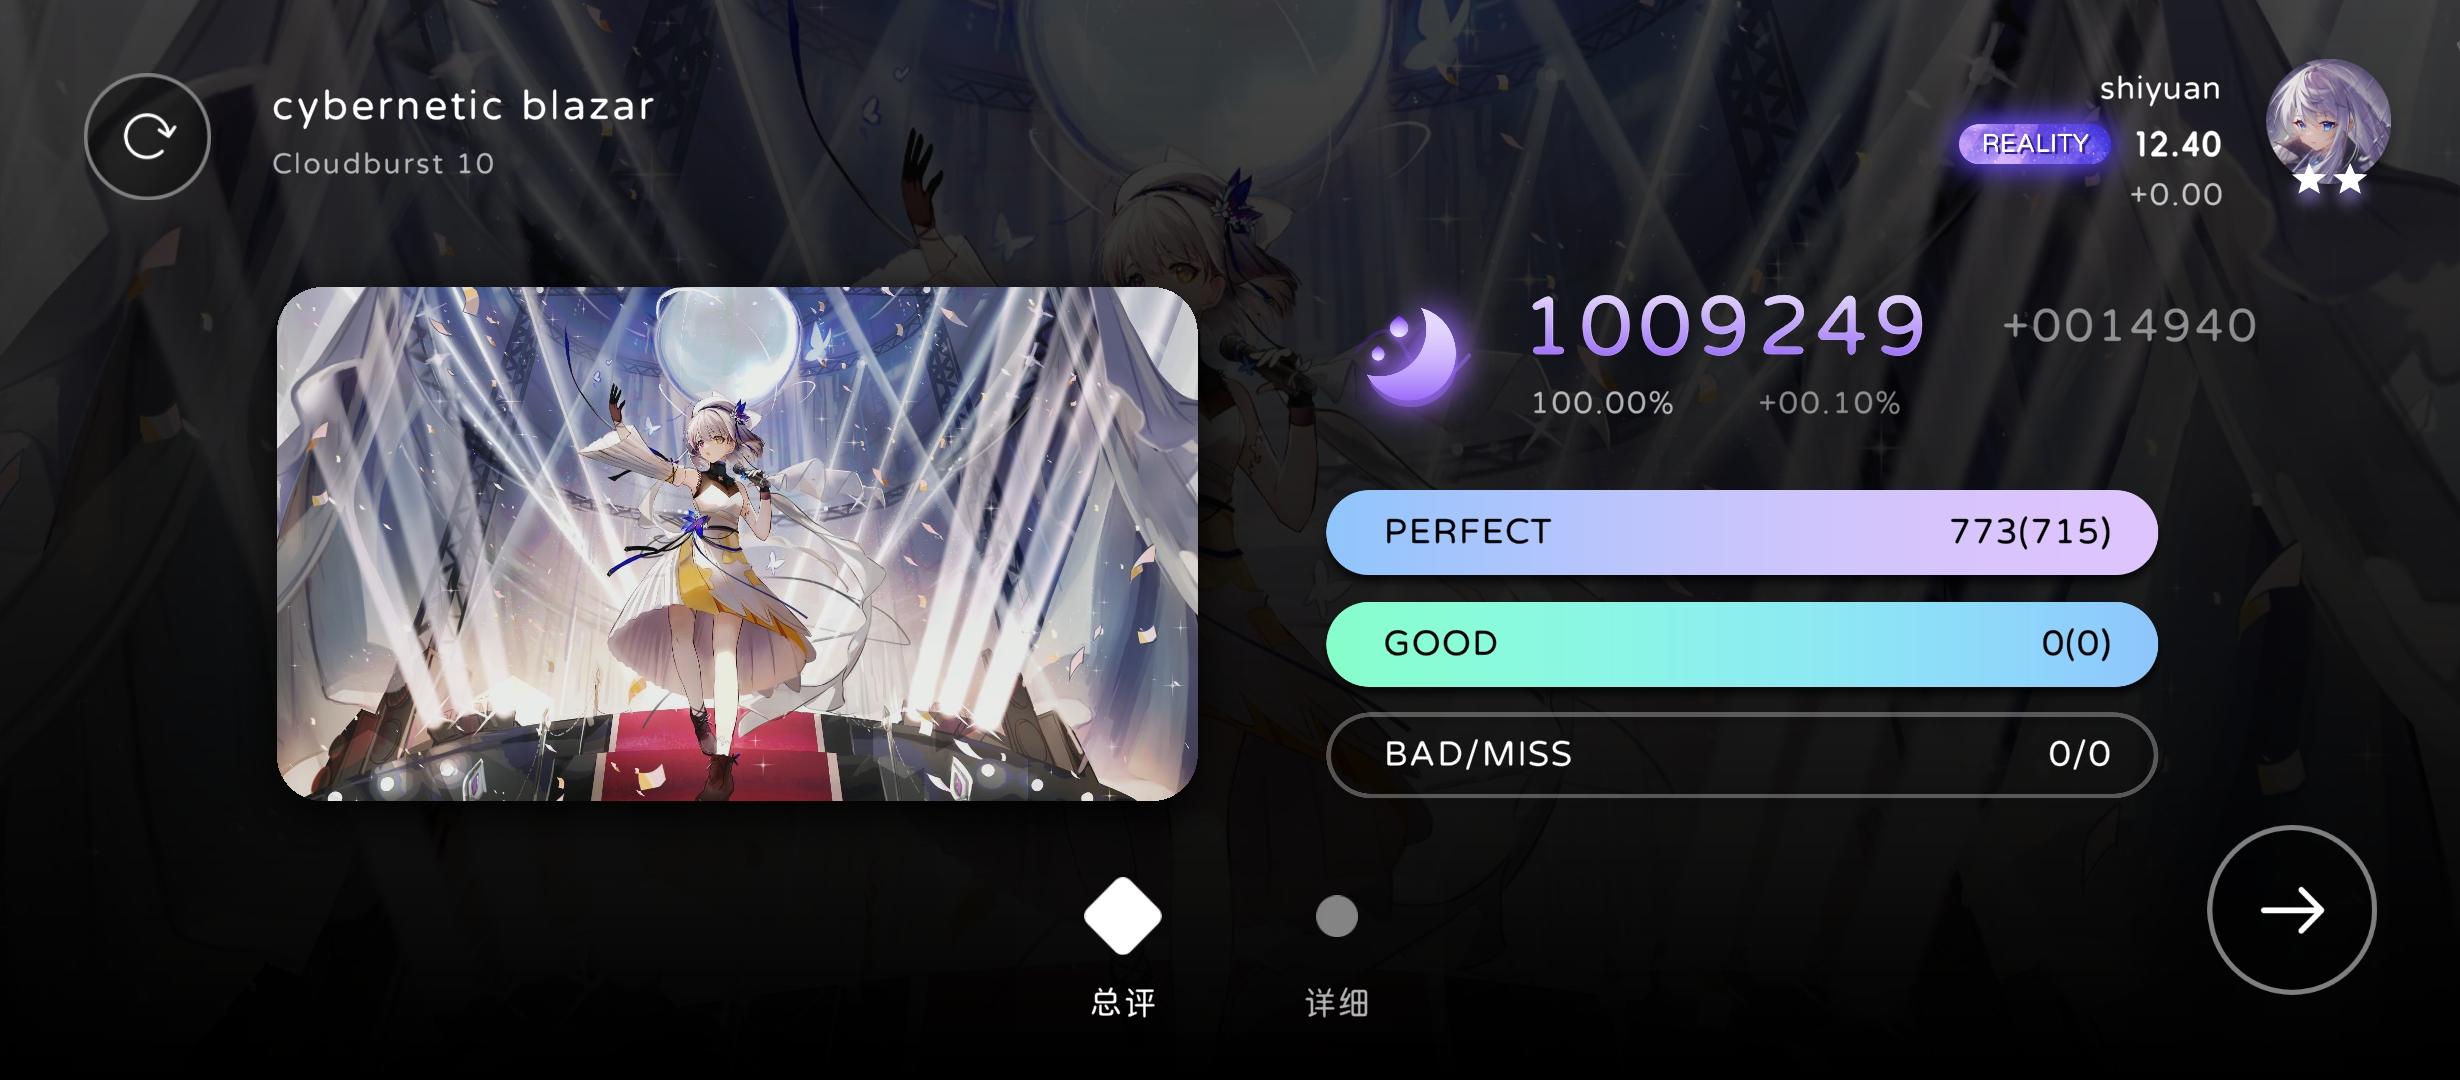2460x1080 pixels.
Task: Tap the next arrow circle button
Action: coord(2291,910)
